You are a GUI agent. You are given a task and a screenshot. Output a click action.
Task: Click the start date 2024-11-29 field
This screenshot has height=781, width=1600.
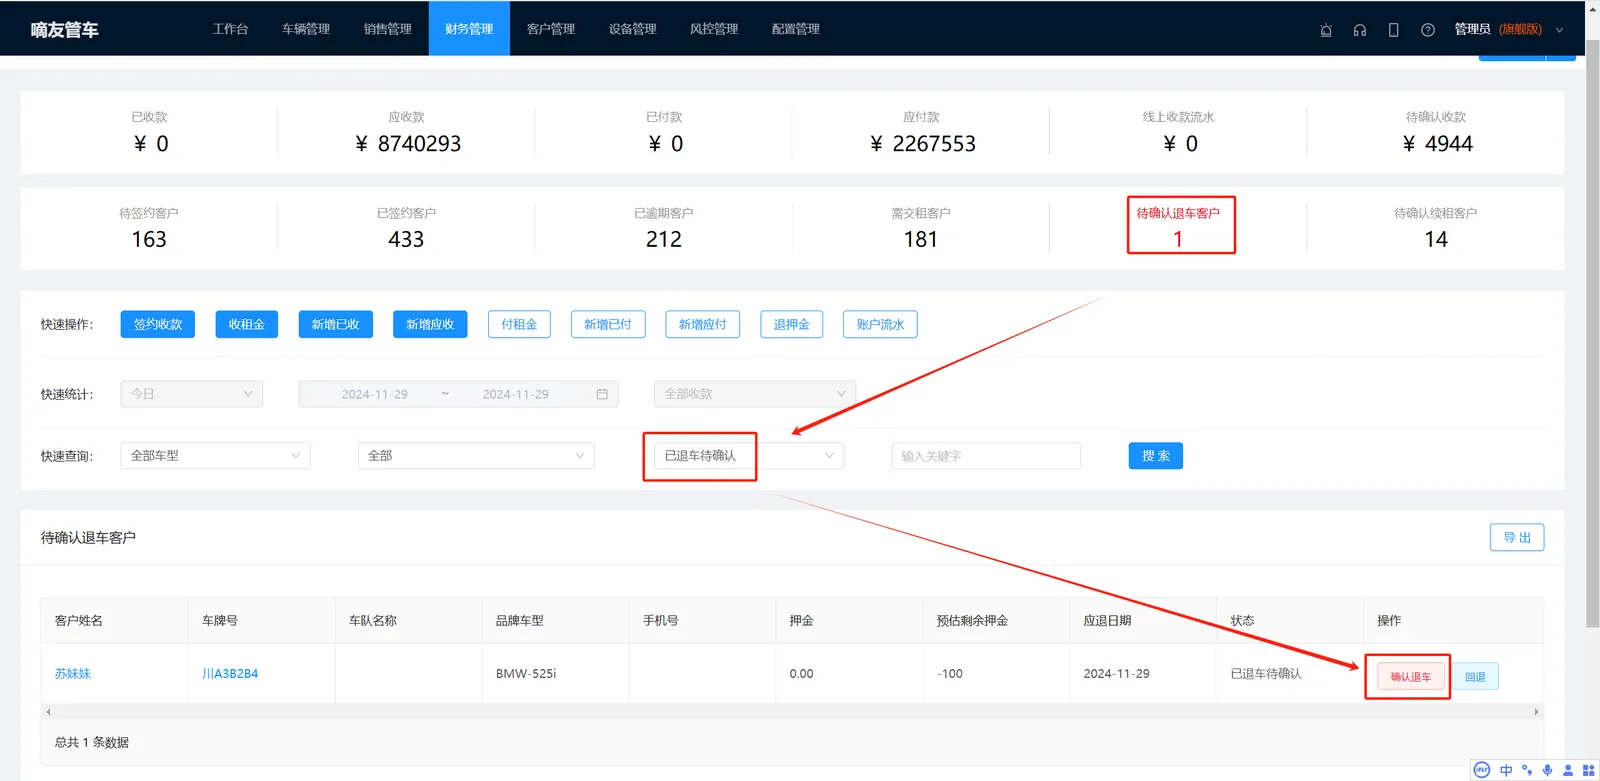(x=375, y=394)
